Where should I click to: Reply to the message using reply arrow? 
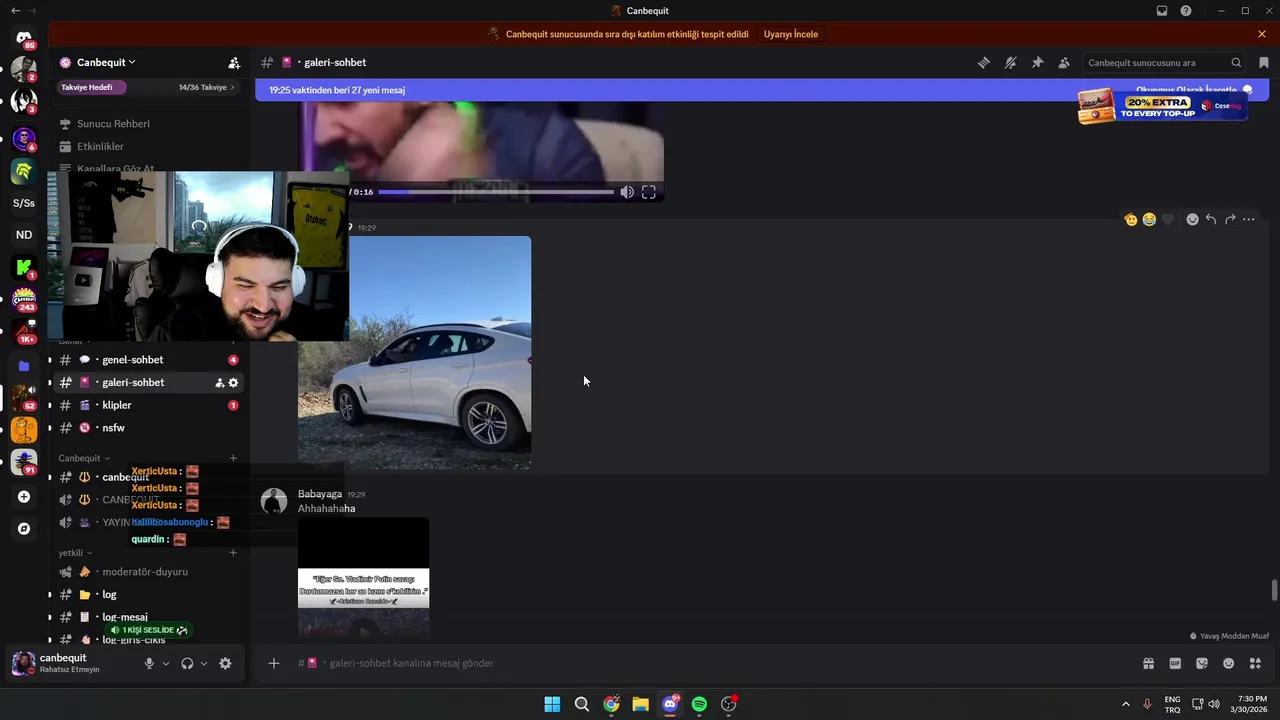coord(1211,220)
